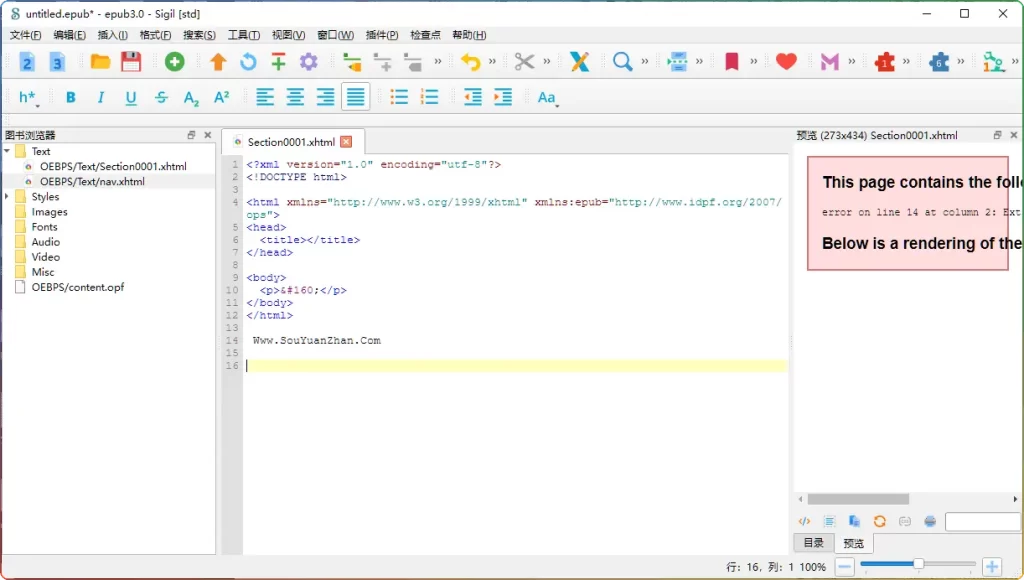The width and height of the screenshot is (1024, 580).
Task: Close the Section0001.xhtml tab
Action: [346, 142]
